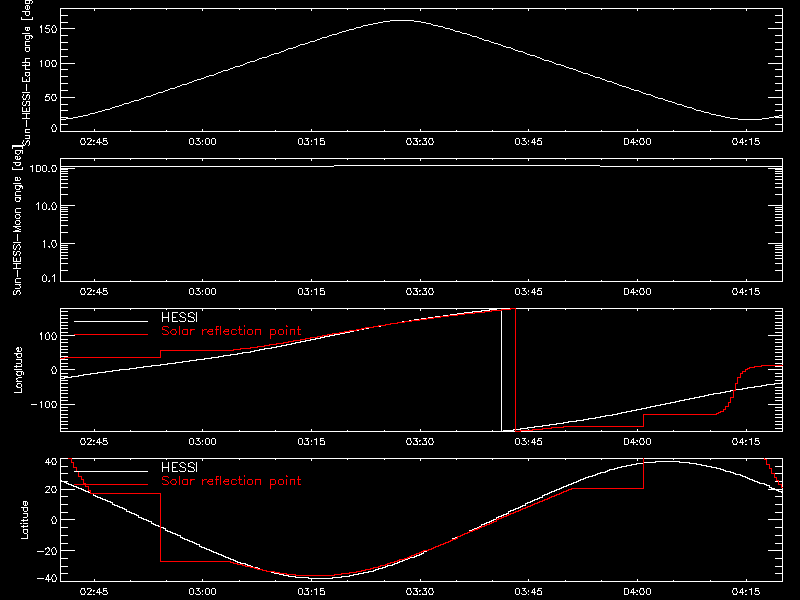Select 03:30 label under Earth angle plot
This screenshot has width=800, height=600.
[420, 142]
